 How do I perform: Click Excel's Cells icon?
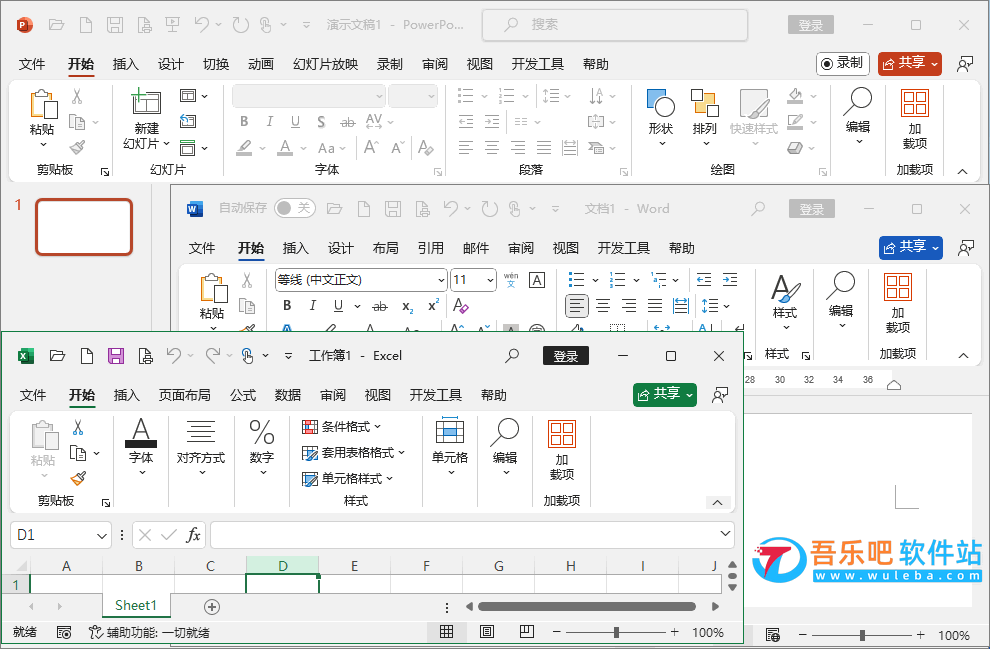[450, 431]
